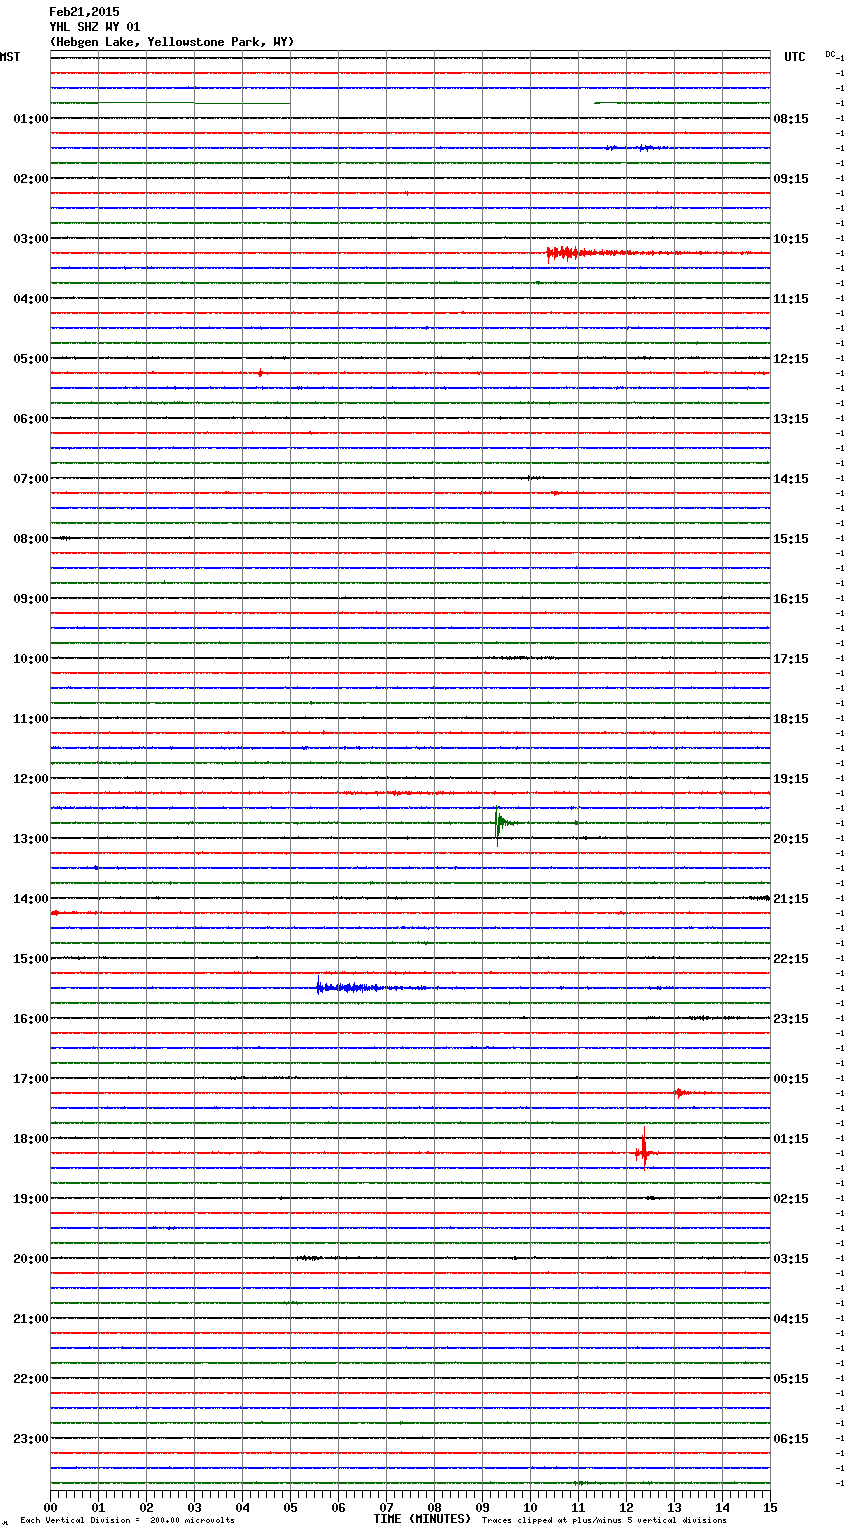Select the 09:00 MST time label

click(30, 599)
